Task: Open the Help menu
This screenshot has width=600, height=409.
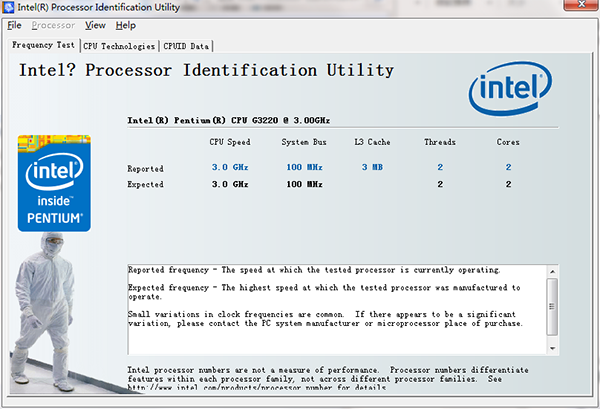Action: coord(126,25)
